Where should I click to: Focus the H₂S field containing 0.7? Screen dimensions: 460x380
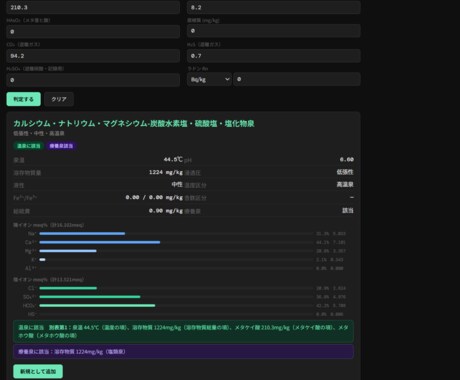(274, 56)
